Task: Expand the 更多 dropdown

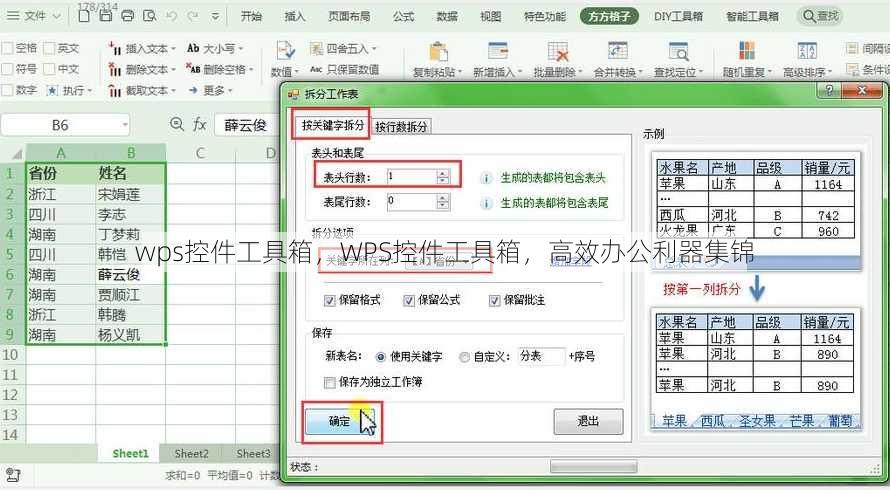Action: tap(230, 91)
